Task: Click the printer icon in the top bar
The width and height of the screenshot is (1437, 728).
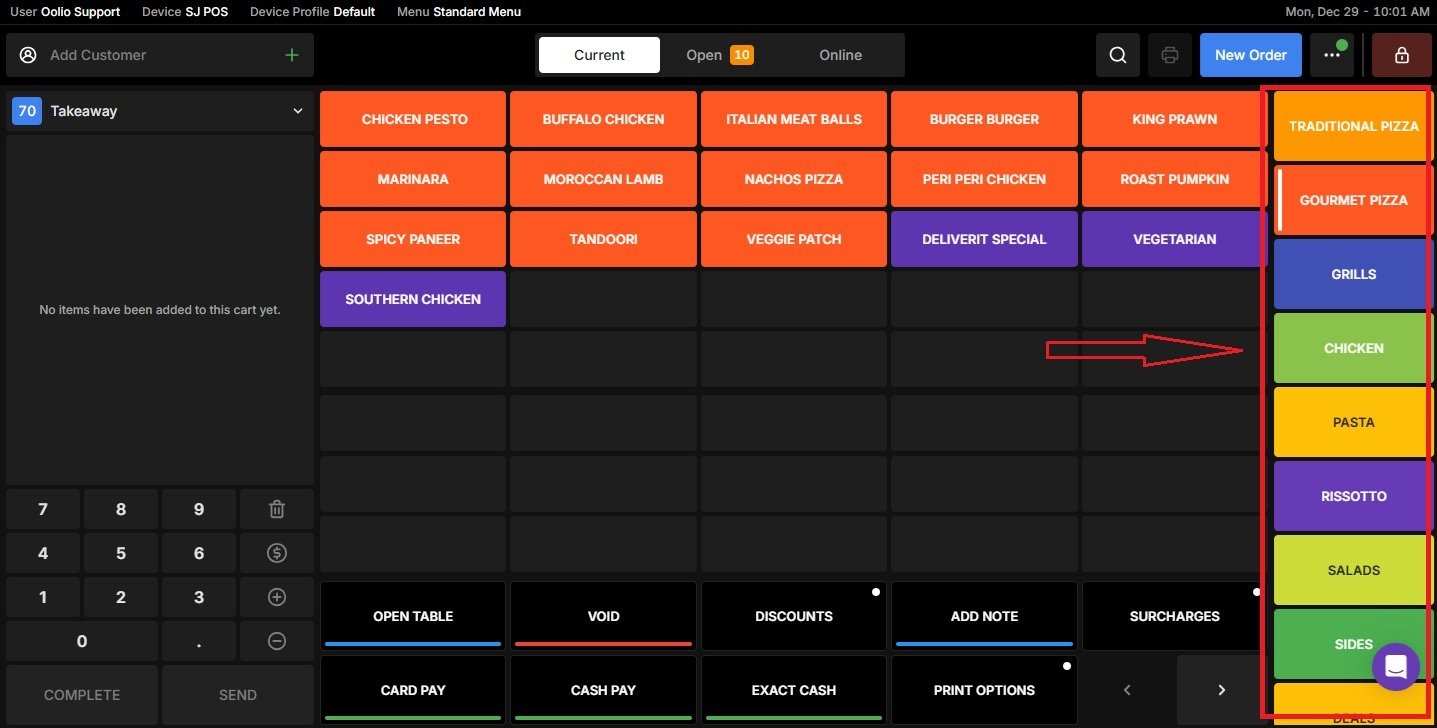Action: pyautogui.click(x=1169, y=55)
